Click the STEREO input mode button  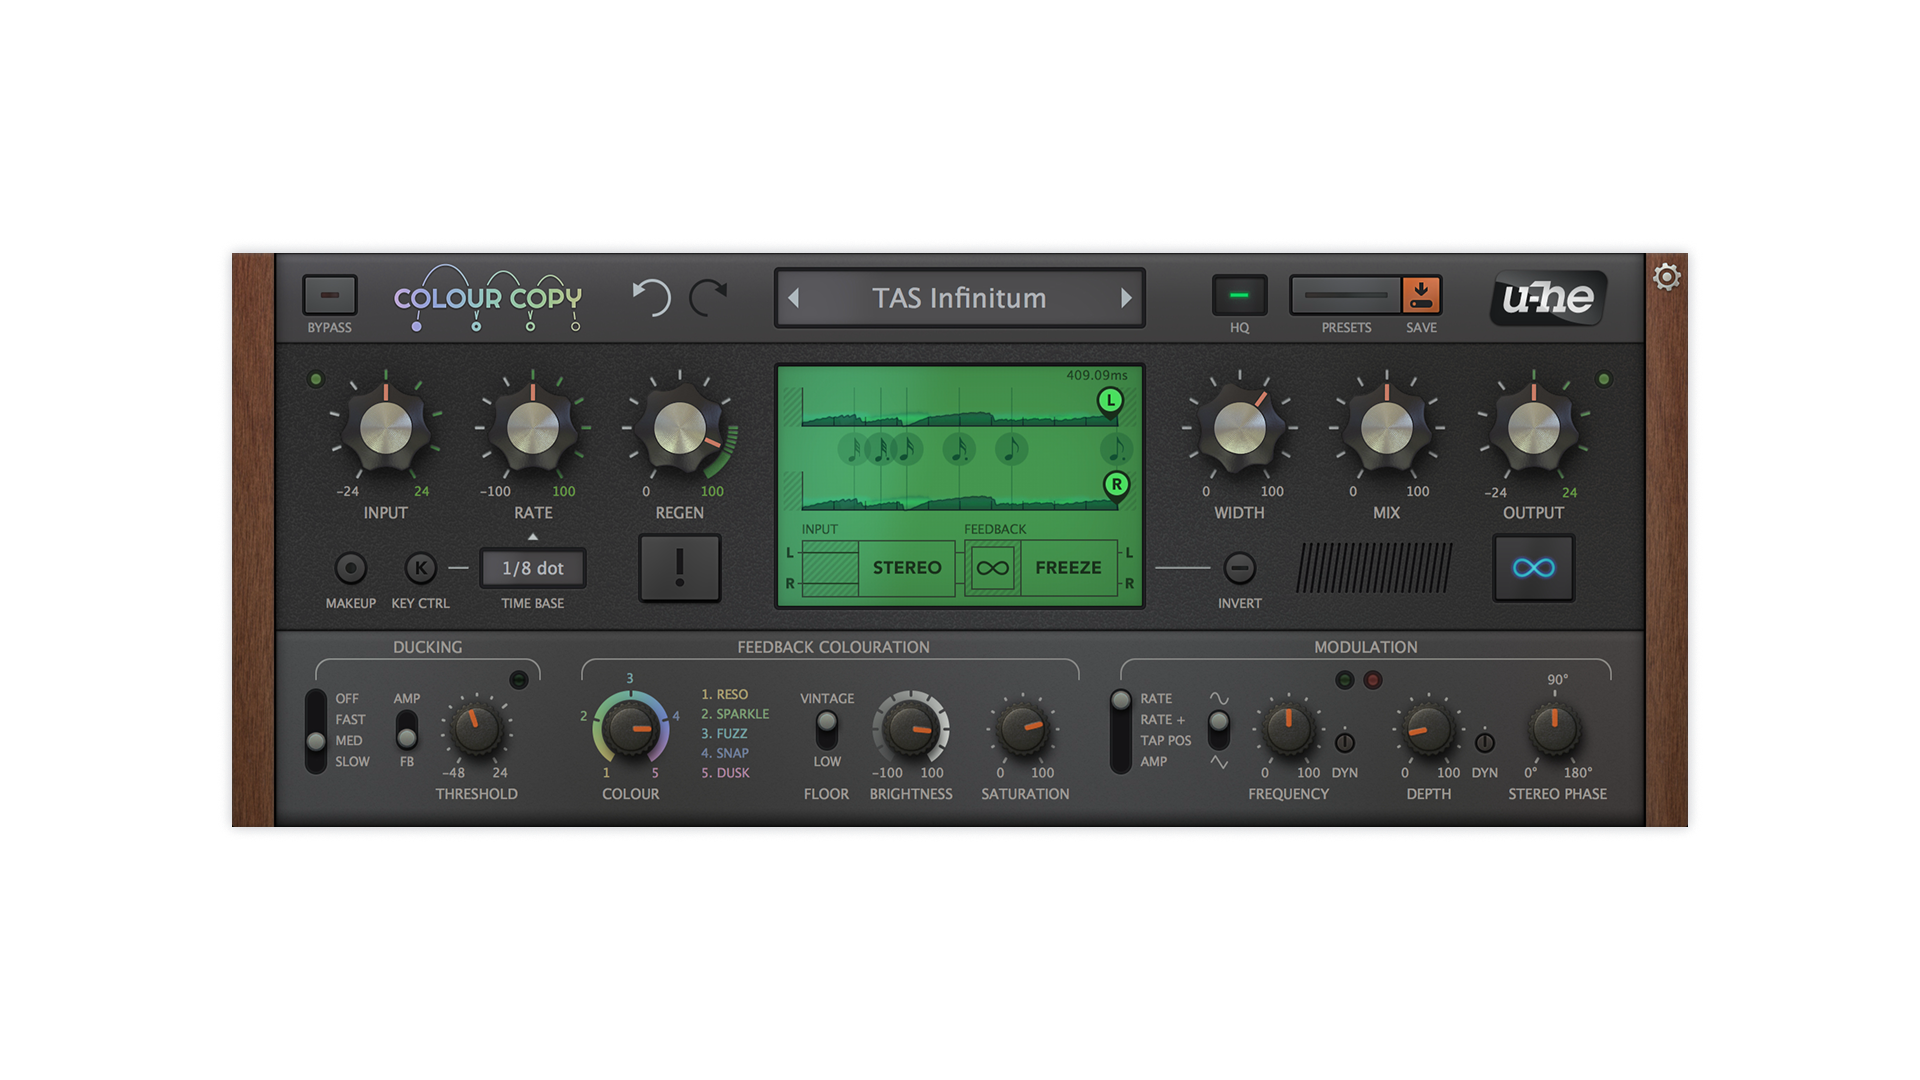906,568
